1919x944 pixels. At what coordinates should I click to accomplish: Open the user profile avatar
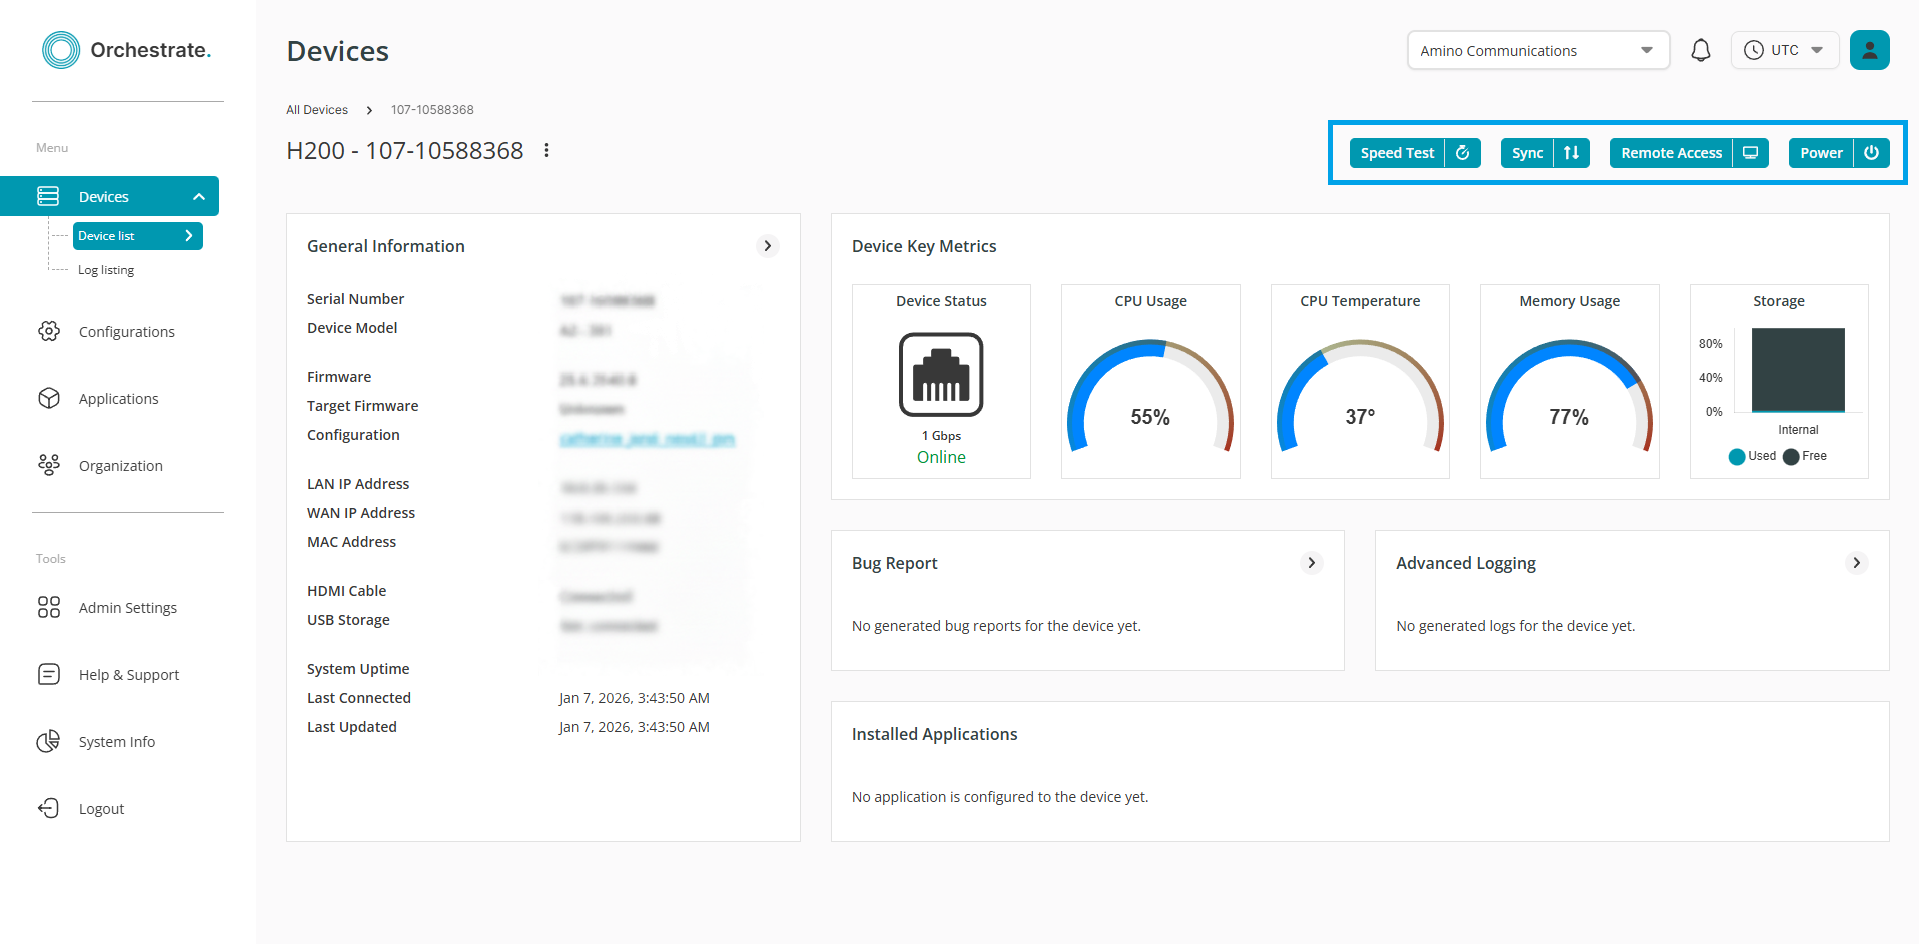click(x=1869, y=50)
